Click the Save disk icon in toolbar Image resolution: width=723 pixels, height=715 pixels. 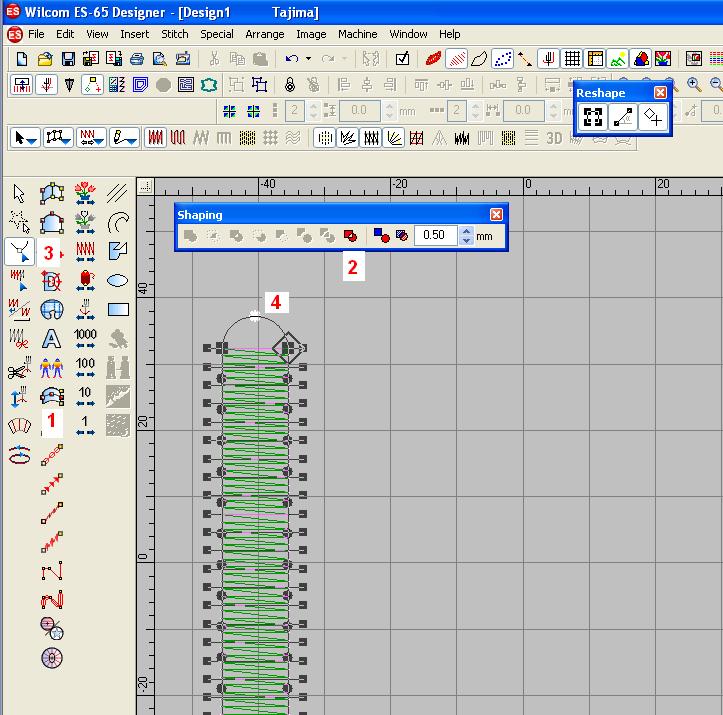pyautogui.click(x=68, y=60)
